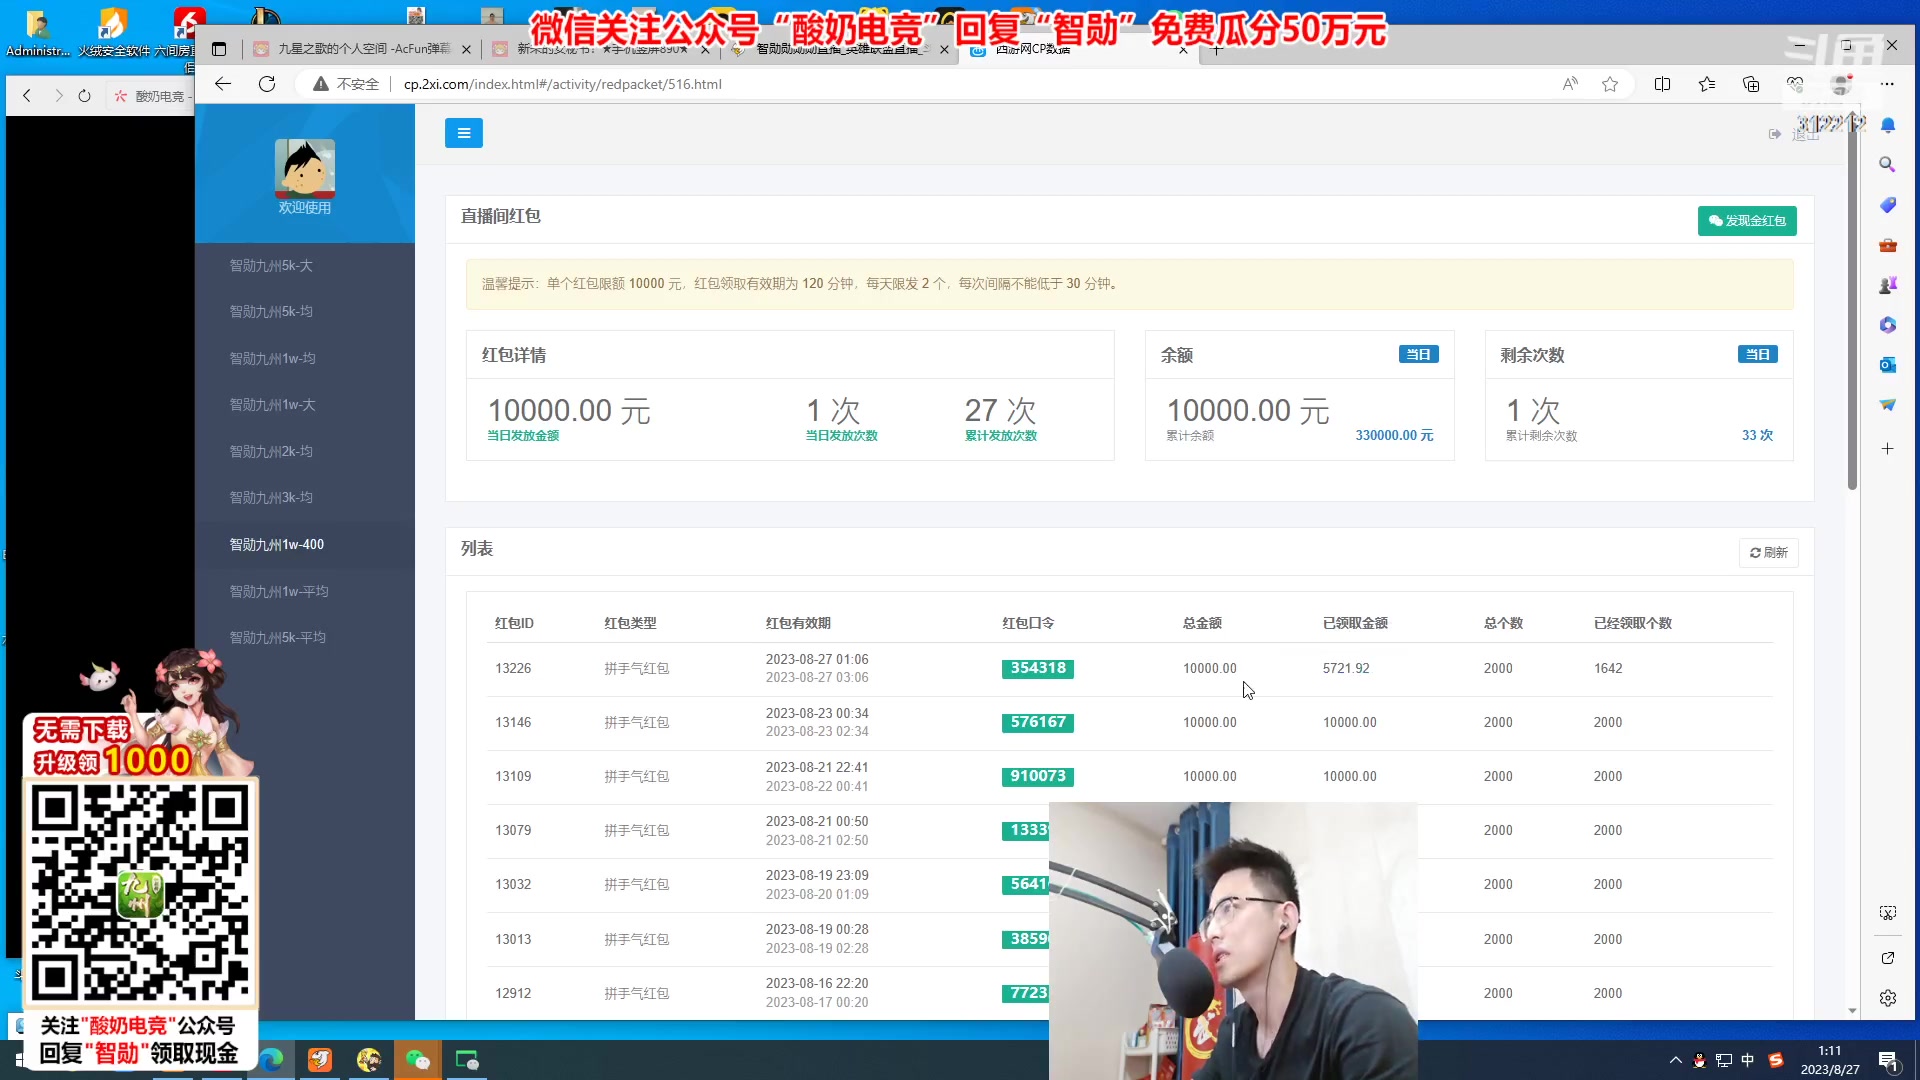
Task: Select 智勋九州5k-大 menu item
Action: click(x=271, y=266)
